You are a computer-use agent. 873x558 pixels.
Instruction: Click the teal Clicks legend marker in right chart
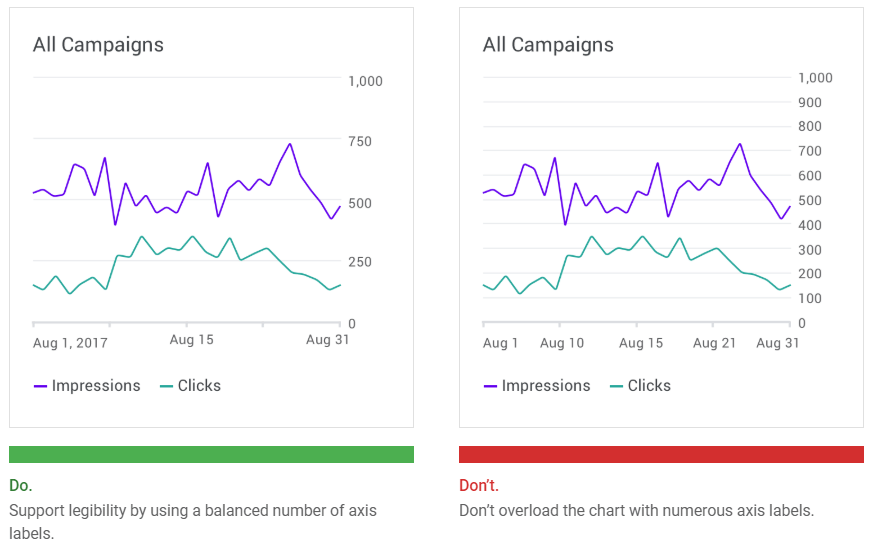(x=616, y=386)
